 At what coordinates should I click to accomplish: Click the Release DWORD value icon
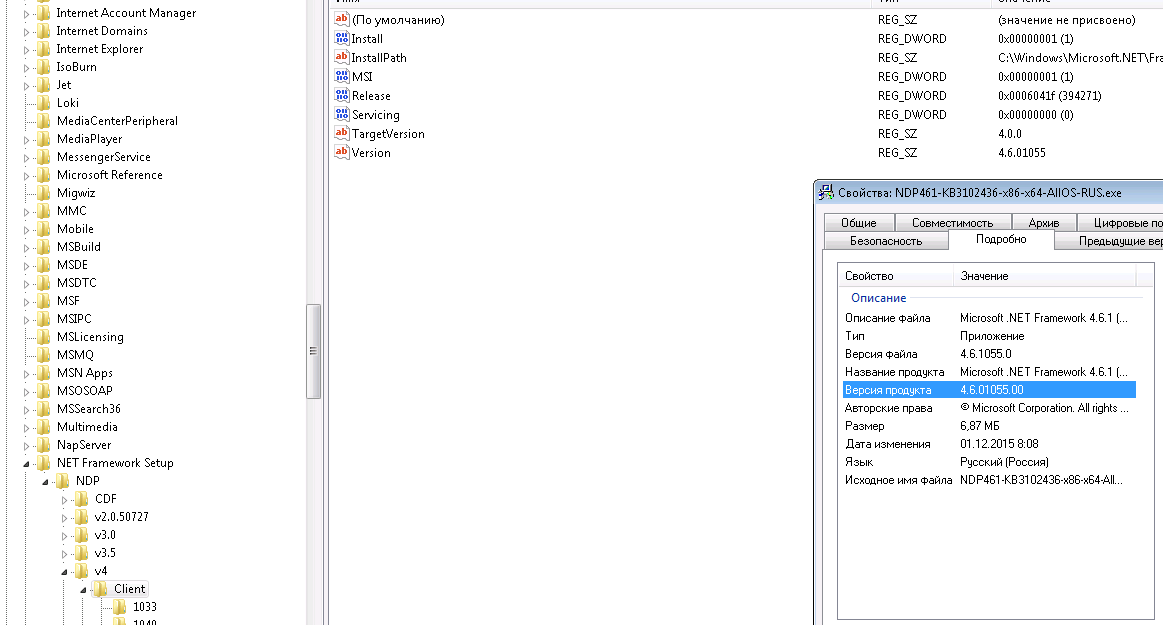(x=341, y=96)
